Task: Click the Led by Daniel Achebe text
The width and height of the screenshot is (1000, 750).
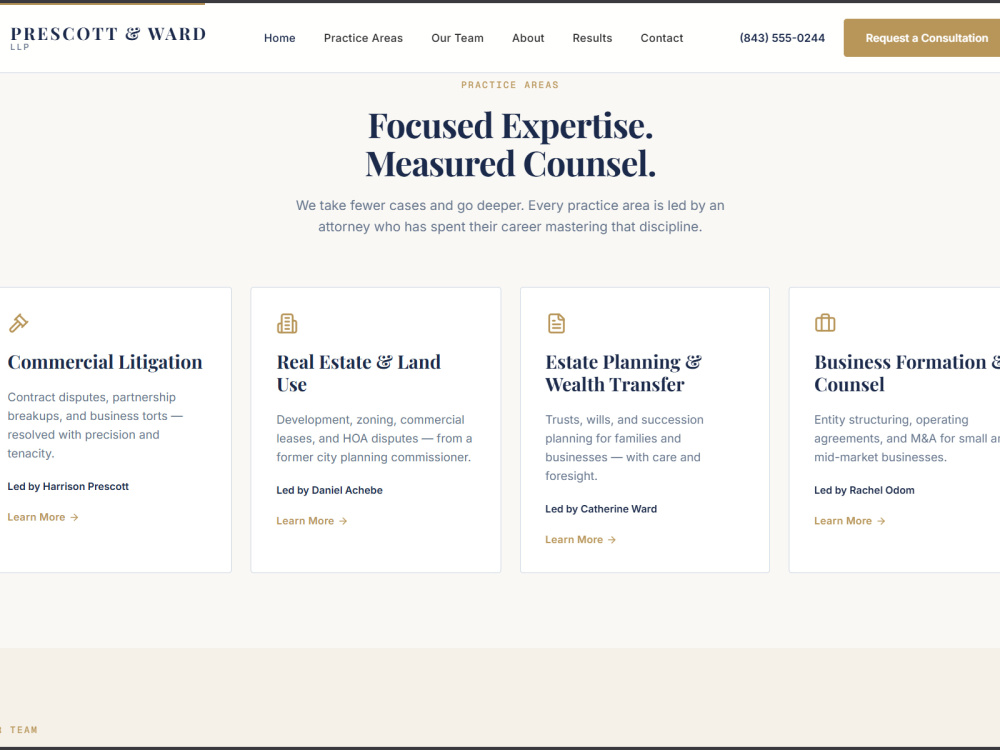Action: point(330,490)
